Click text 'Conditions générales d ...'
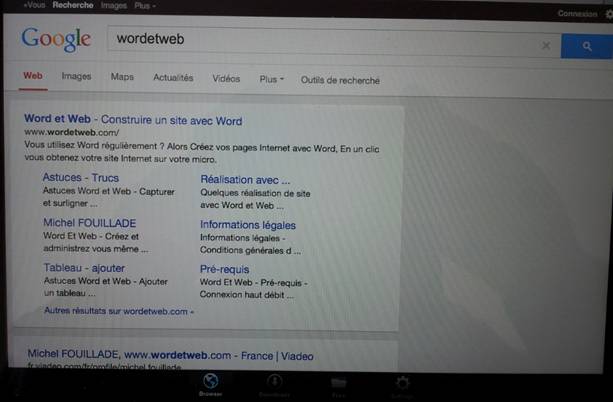The image size is (613, 402). [250, 250]
